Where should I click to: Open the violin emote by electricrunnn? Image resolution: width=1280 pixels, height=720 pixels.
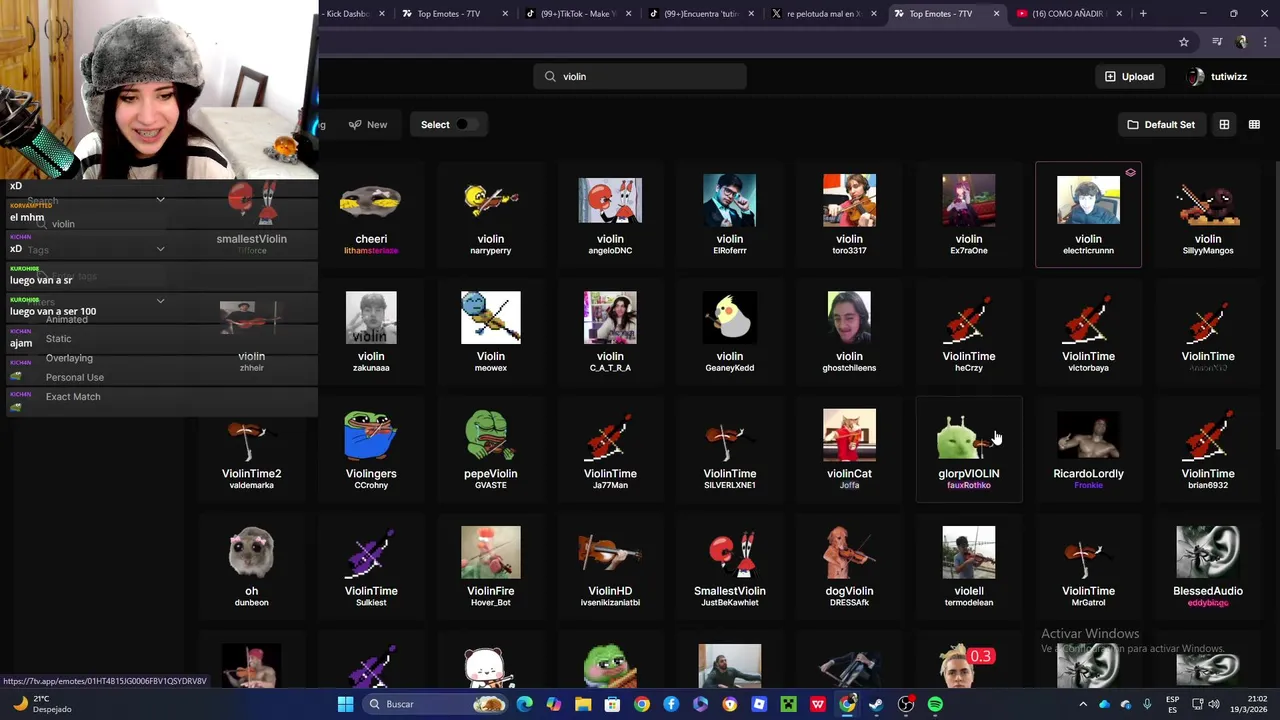click(x=1088, y=215)
